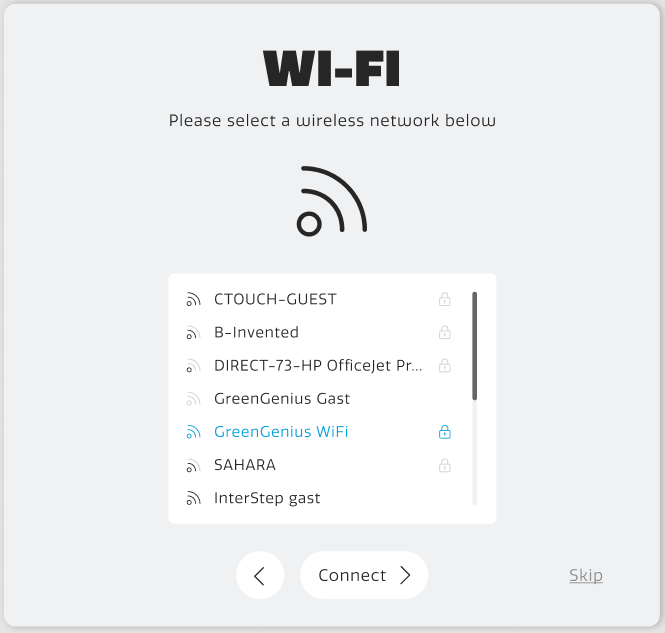Select DIRECT-73-HP OfficeJet network entry
This screenshot has width=665, height=633.
(318, 365)
